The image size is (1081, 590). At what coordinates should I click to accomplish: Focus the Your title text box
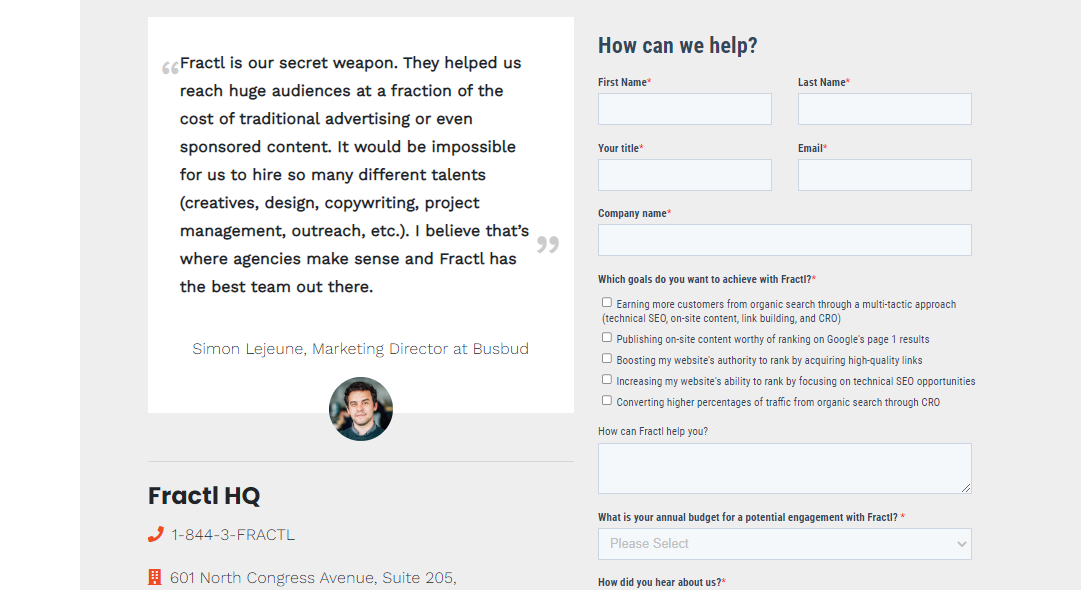click(x=685, y=175)
